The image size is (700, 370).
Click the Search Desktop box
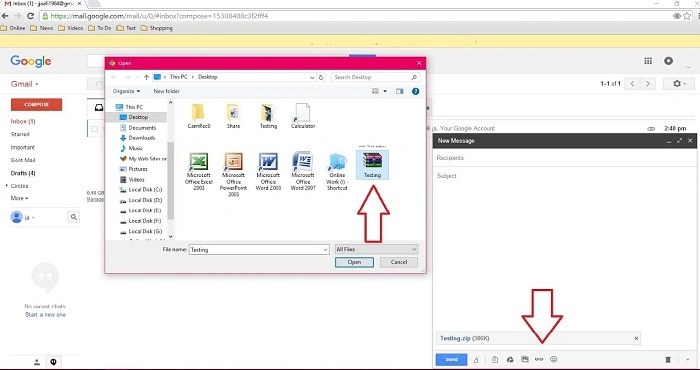click(x=375, y=77)
